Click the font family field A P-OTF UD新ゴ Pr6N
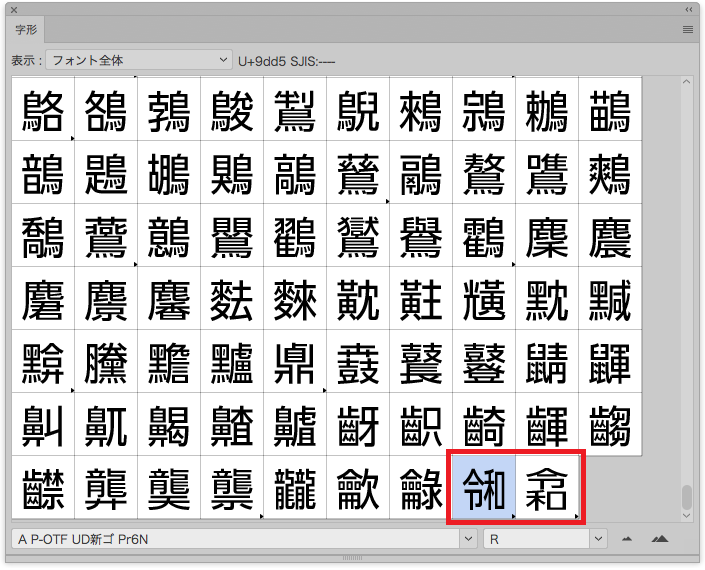Screen dimensions: 705x570 (236, 539)
